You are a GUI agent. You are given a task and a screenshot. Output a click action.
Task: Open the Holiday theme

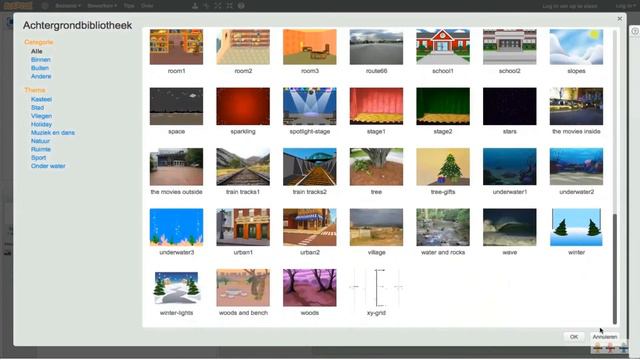point(41,124)
